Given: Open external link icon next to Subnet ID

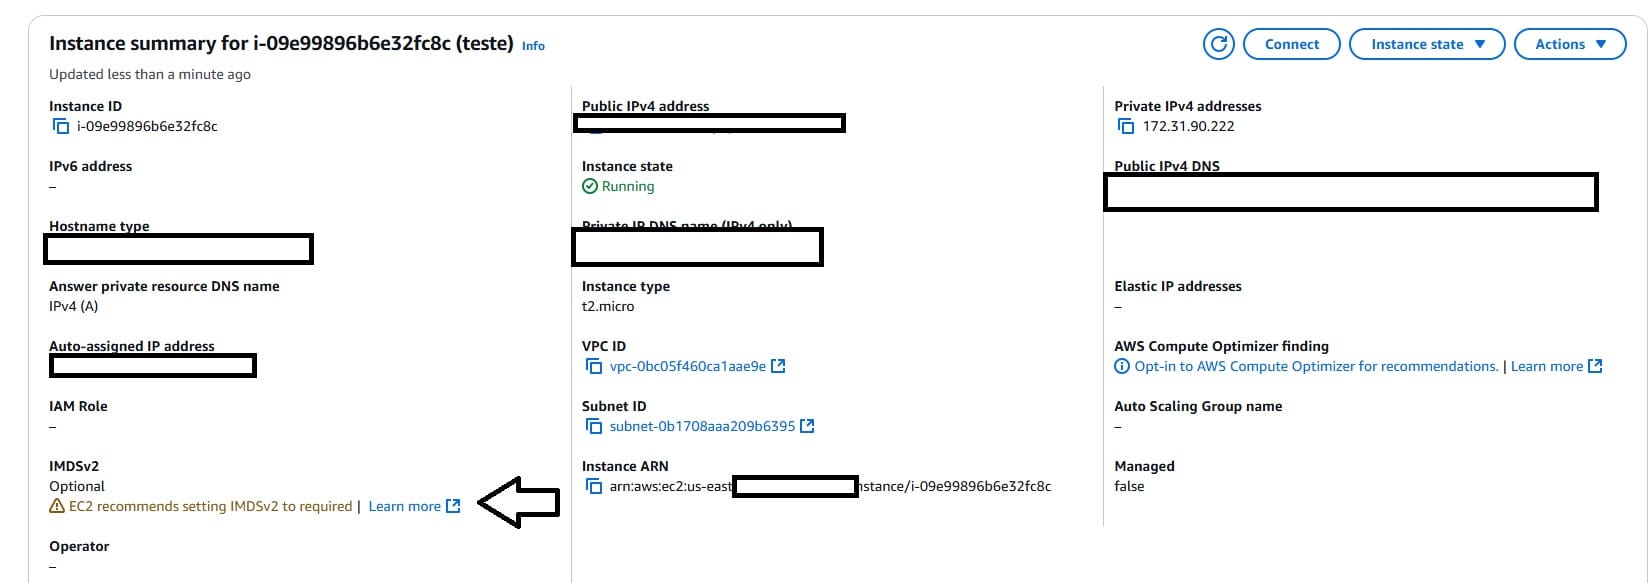Looking at the screenshot, I should click(x=808, y=426).
